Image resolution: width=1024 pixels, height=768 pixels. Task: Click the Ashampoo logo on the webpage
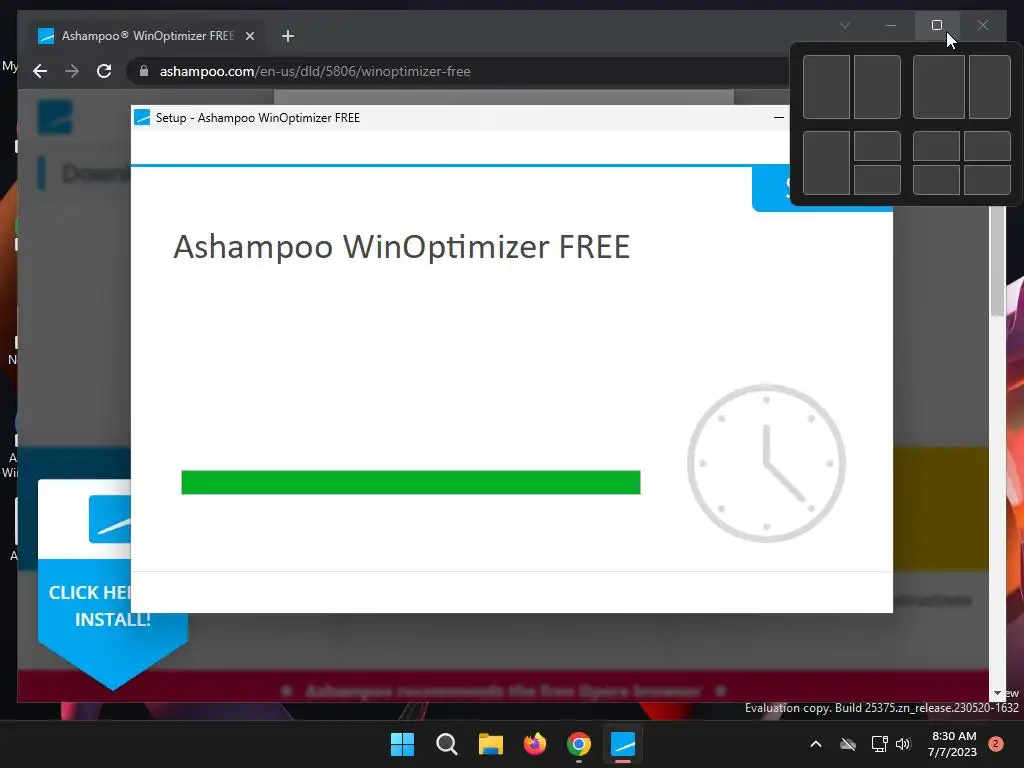pos(55,117)
